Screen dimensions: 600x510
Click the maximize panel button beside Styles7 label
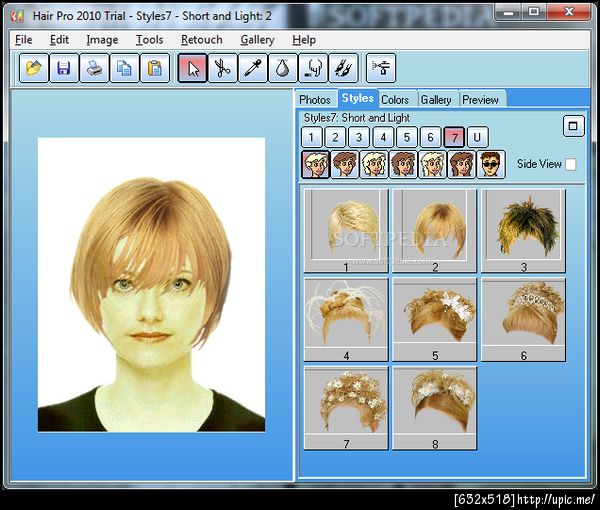(x=573, y=125)
